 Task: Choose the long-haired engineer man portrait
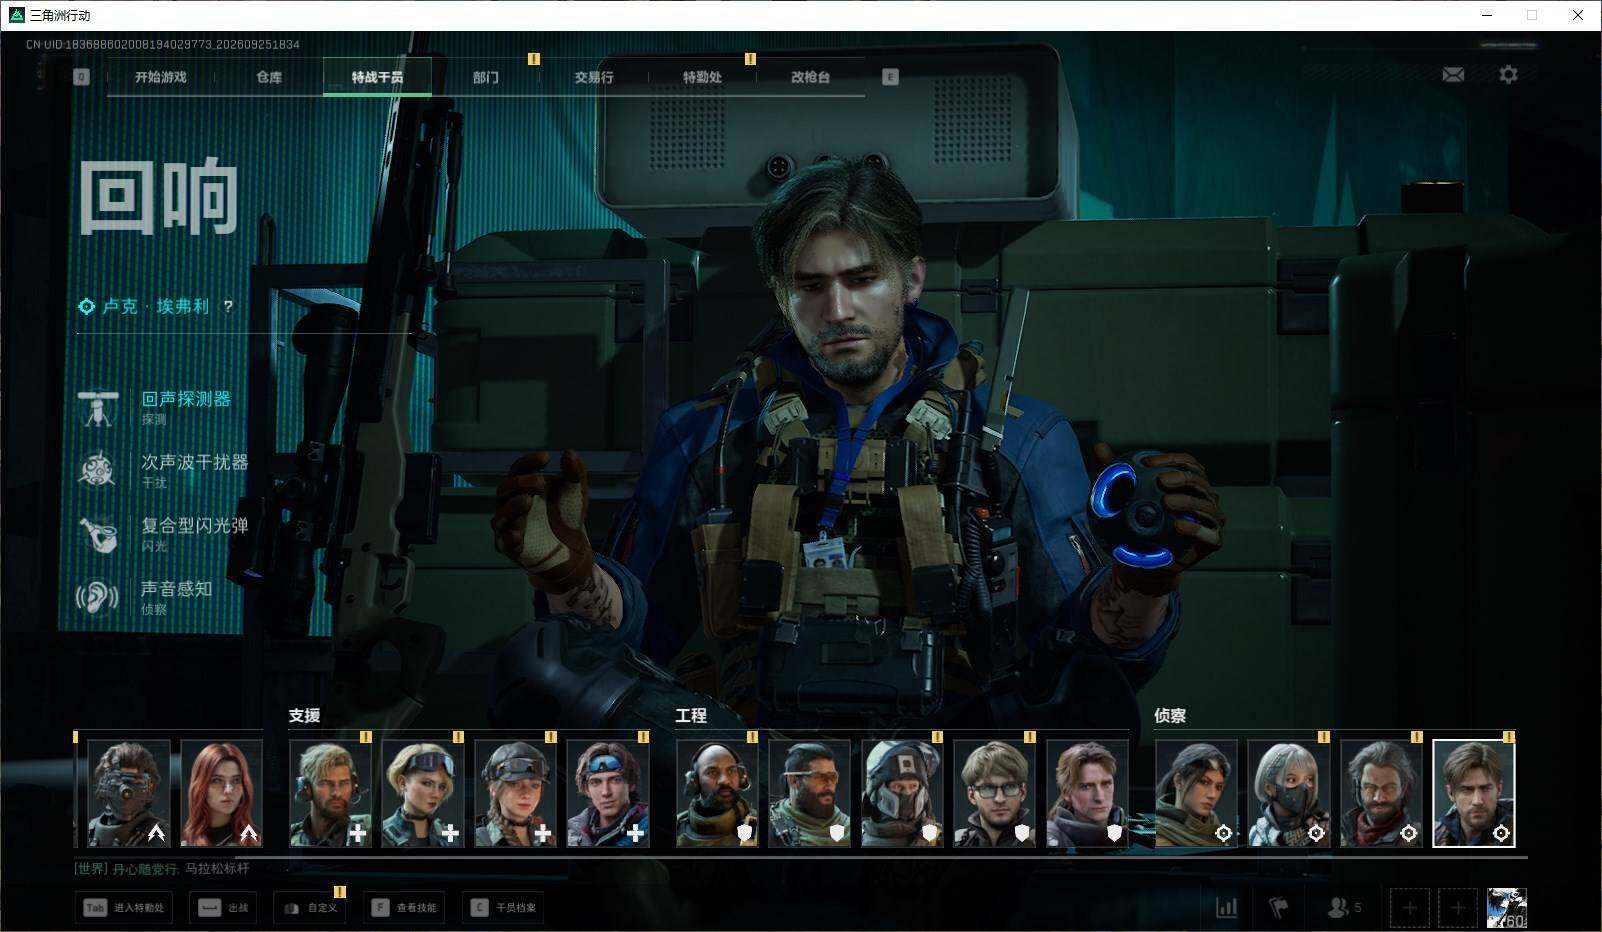point(1087,793)
